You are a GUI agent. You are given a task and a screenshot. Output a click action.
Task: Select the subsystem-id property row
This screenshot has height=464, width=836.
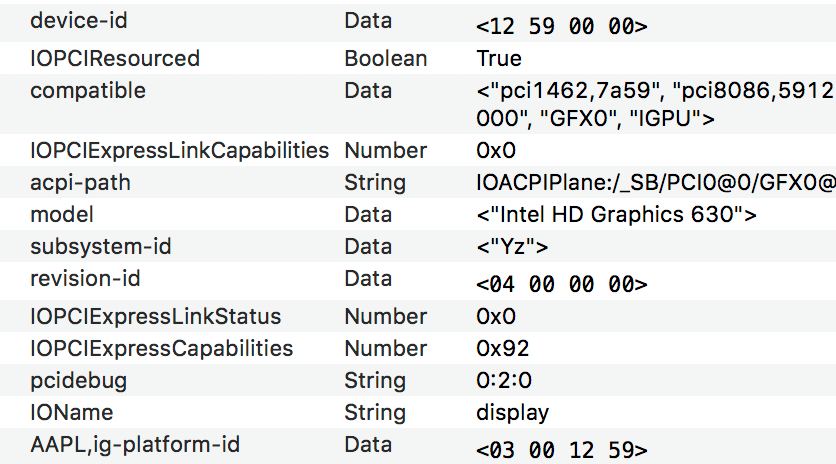[418, 246]
